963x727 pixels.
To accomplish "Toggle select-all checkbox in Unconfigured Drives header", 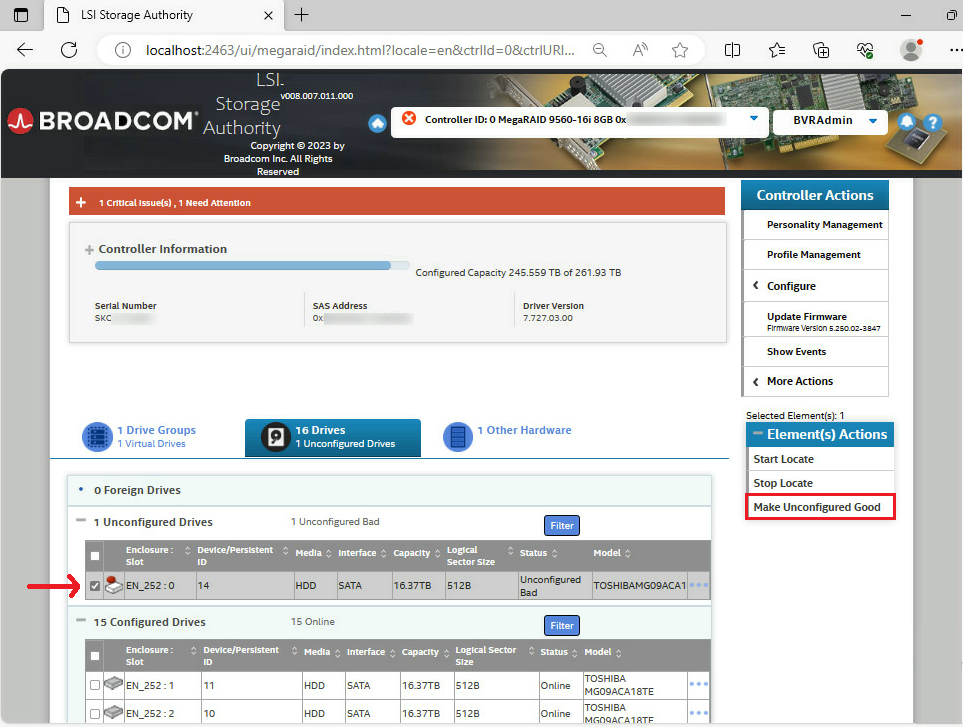I will [x=95, y=556].
